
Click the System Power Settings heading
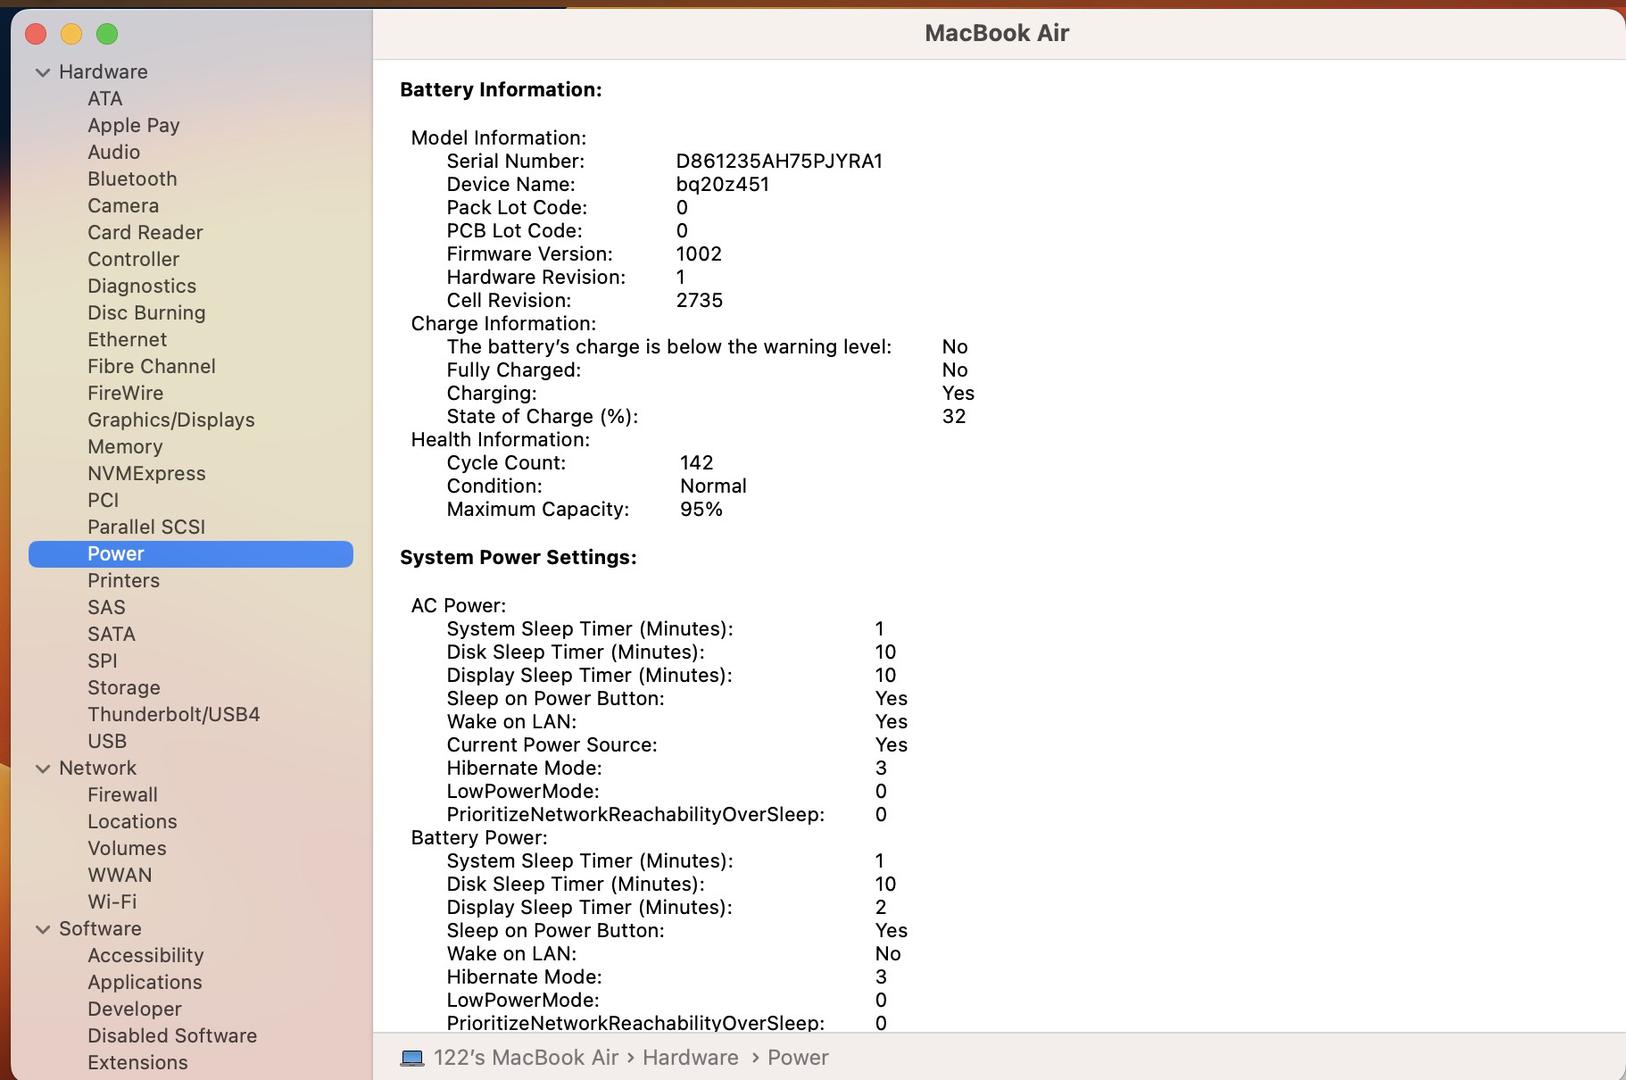pos(518,557)
